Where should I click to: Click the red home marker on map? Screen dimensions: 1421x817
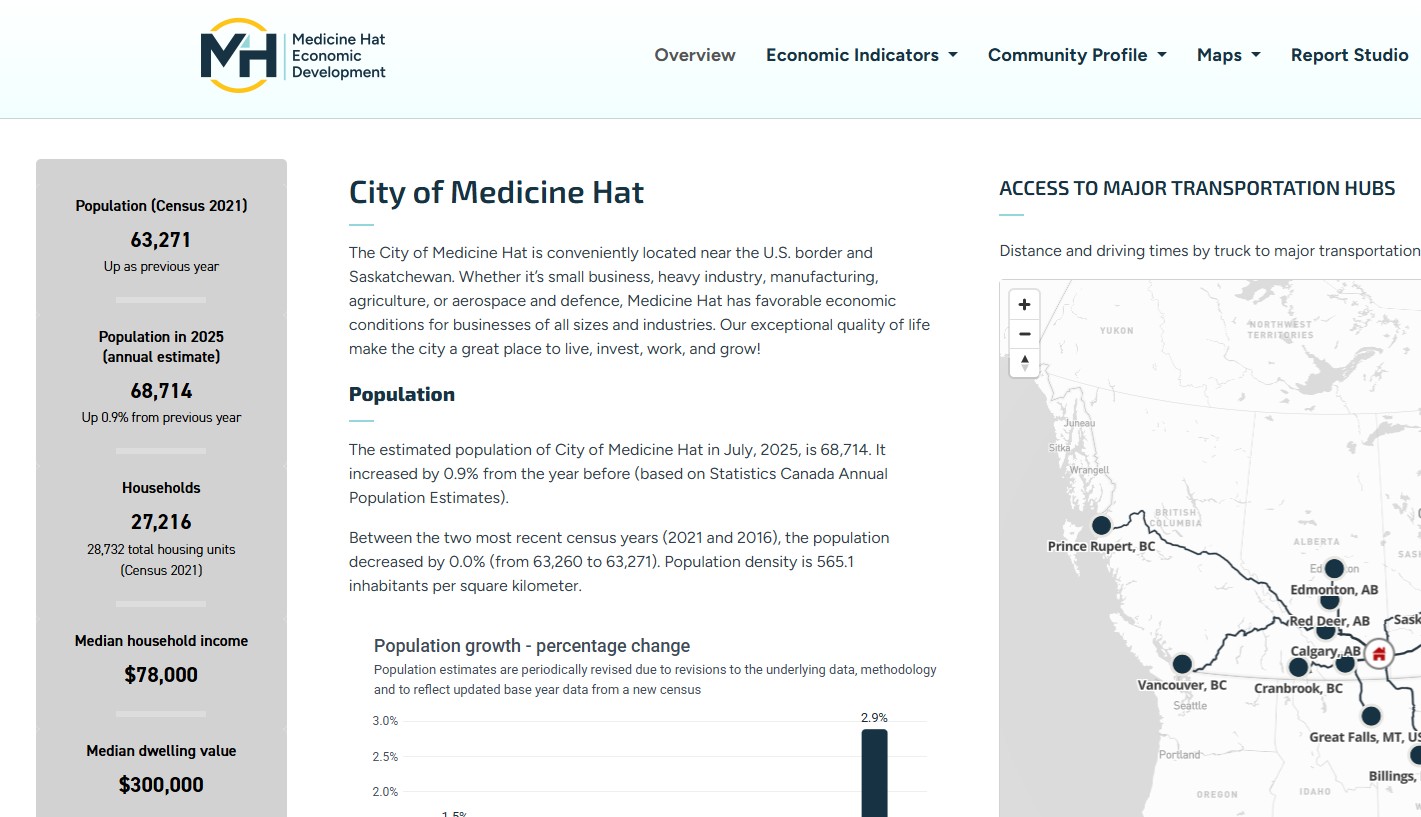(x=1379, y=654)
